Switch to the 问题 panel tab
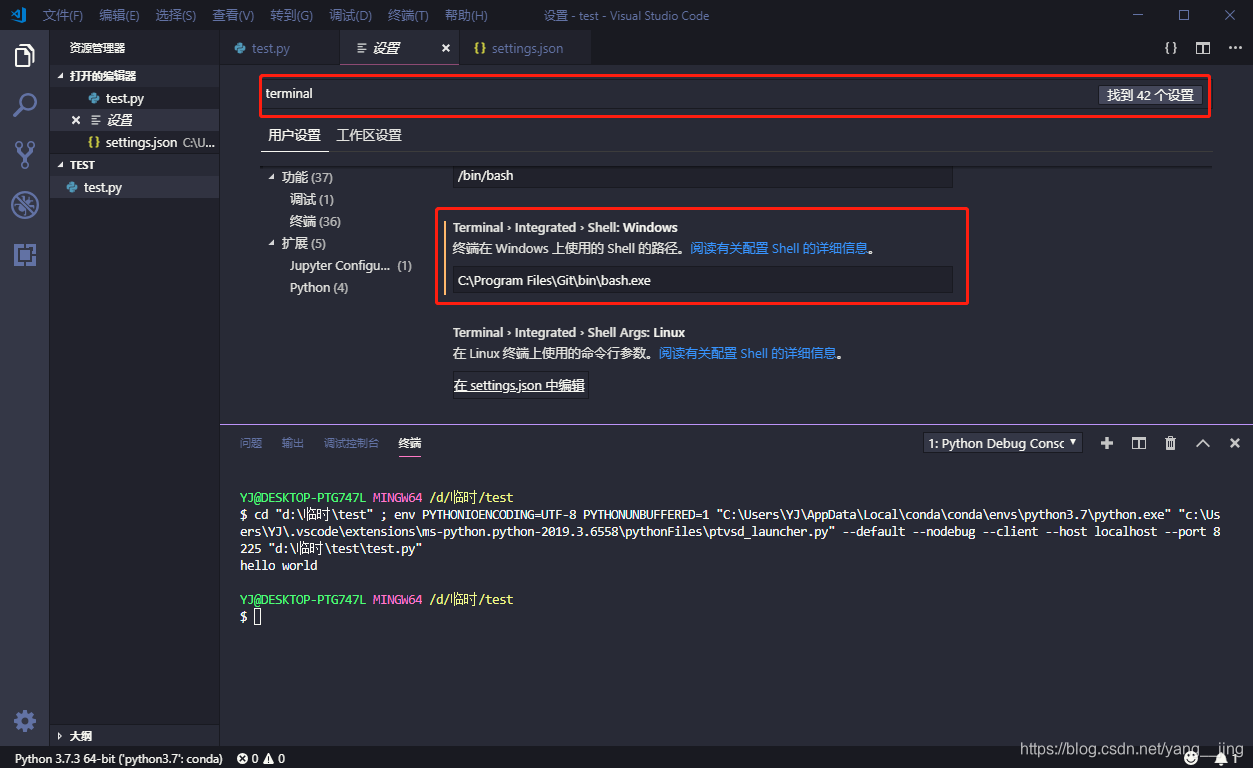This screenshot has width=1253, height=768. 251,443
